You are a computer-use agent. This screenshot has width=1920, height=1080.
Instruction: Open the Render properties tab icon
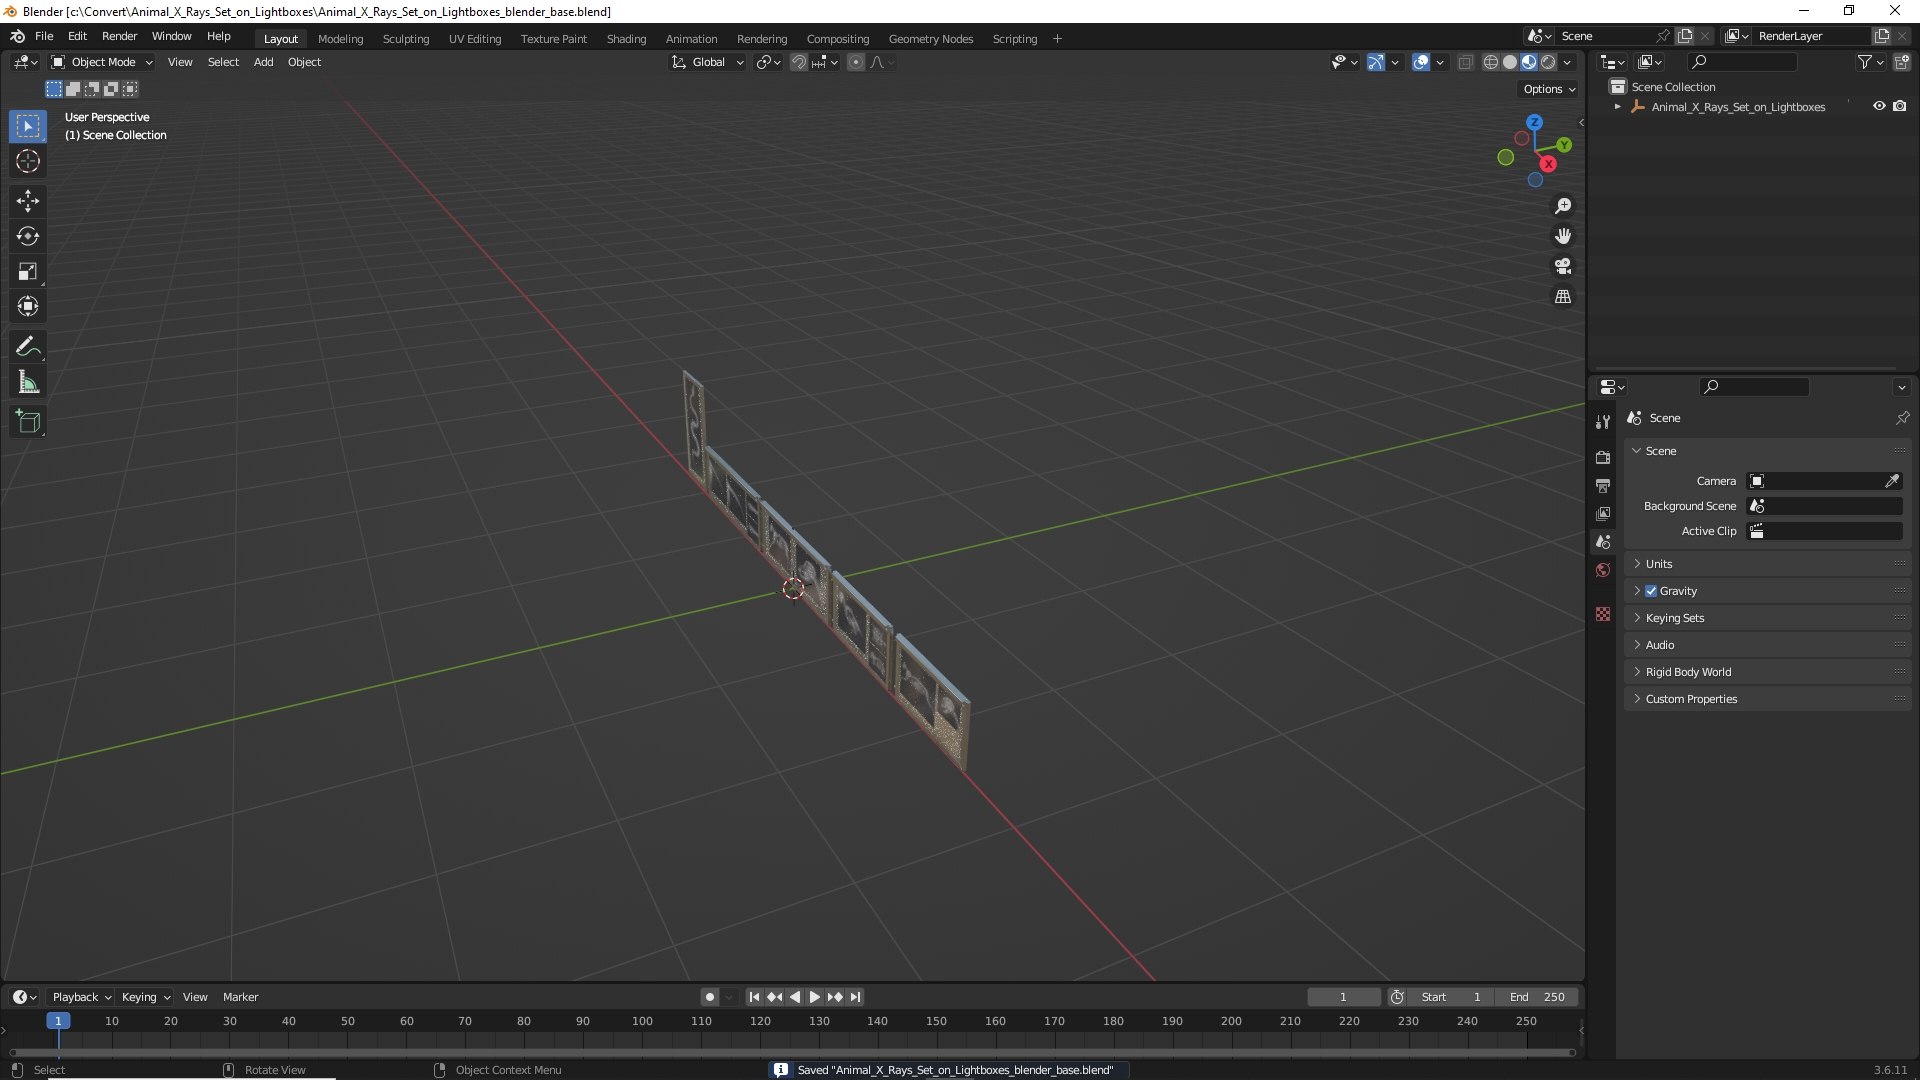coord(1603,457)
